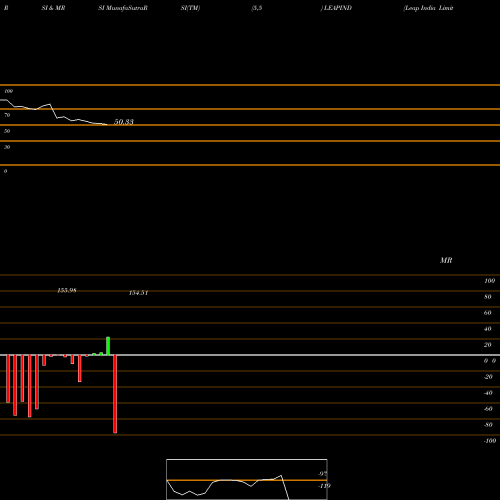
Task: Click the SI MunafaSutraR header text
Action: [123, 8]
